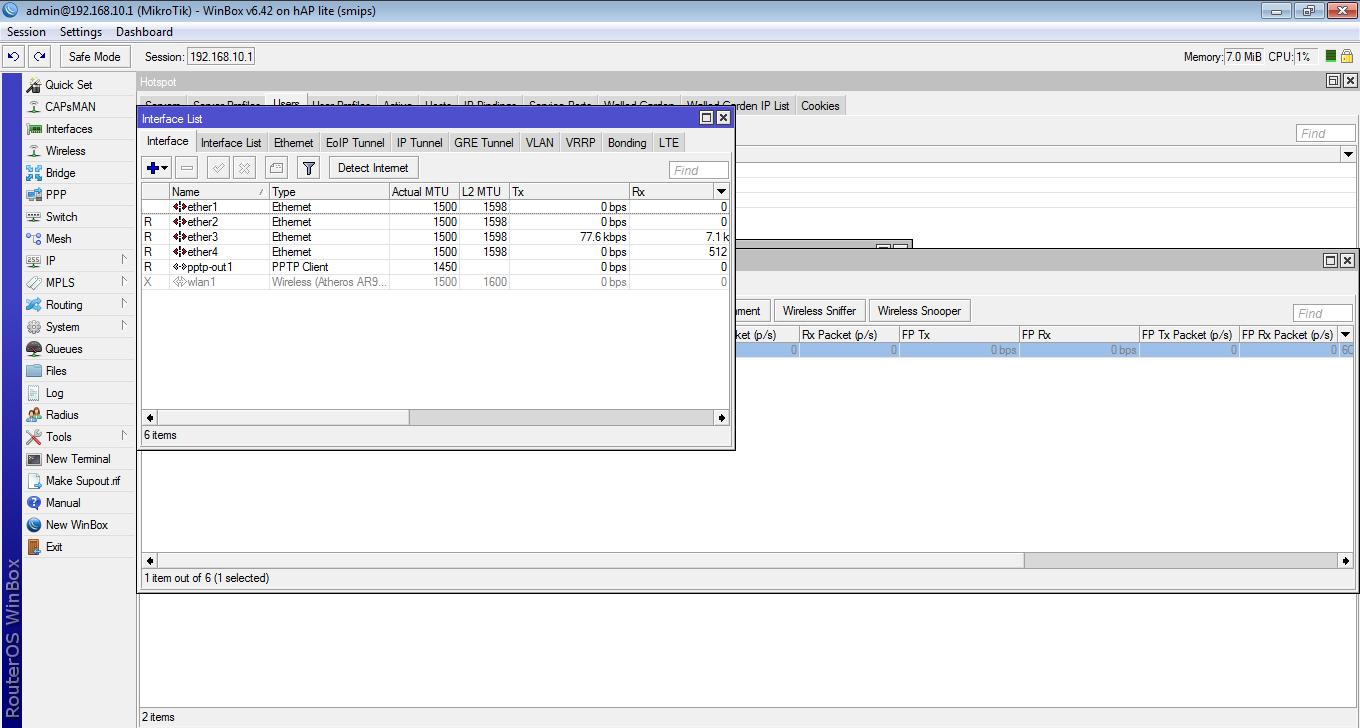Click the Redo arrow in the toolbar
Screen dimensions: 1360x728
[x=39, y=57]
